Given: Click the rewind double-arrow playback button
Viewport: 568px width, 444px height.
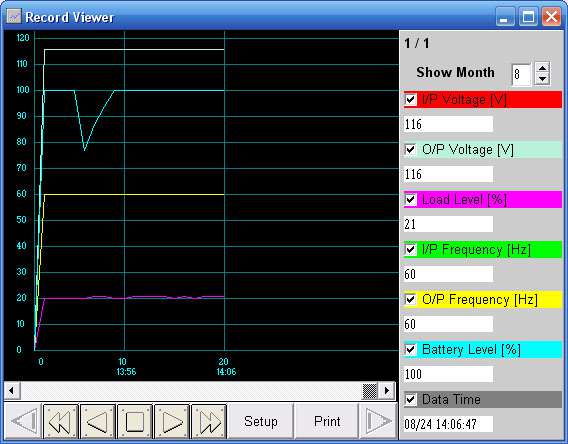Looking at the screenshot, I should (61, 421).
